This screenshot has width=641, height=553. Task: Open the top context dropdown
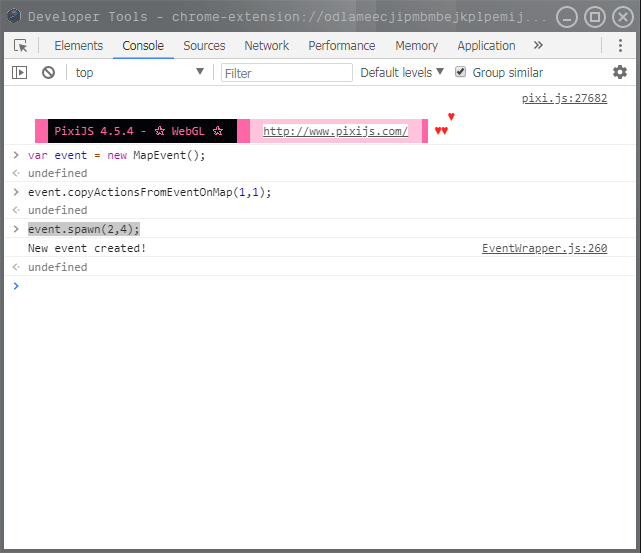click(139, 72)
